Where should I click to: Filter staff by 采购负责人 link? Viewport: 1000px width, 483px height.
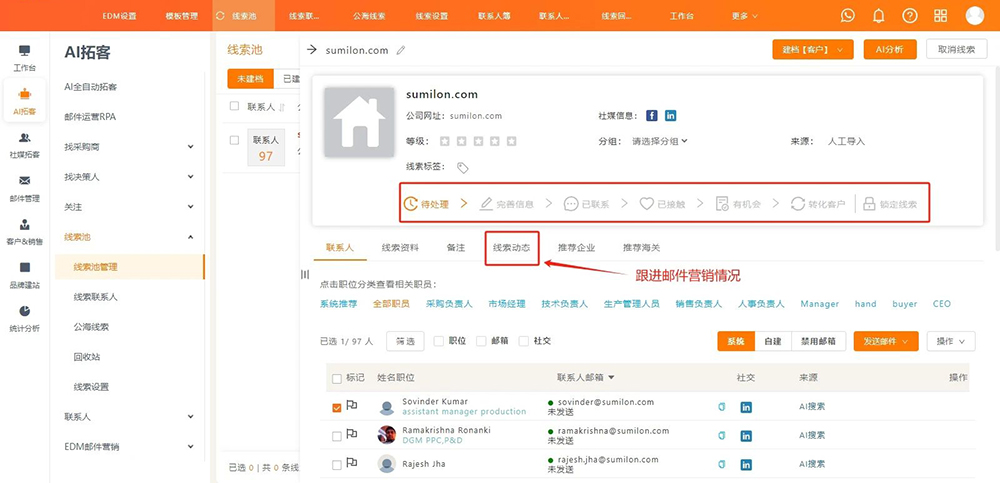point(449,304)
